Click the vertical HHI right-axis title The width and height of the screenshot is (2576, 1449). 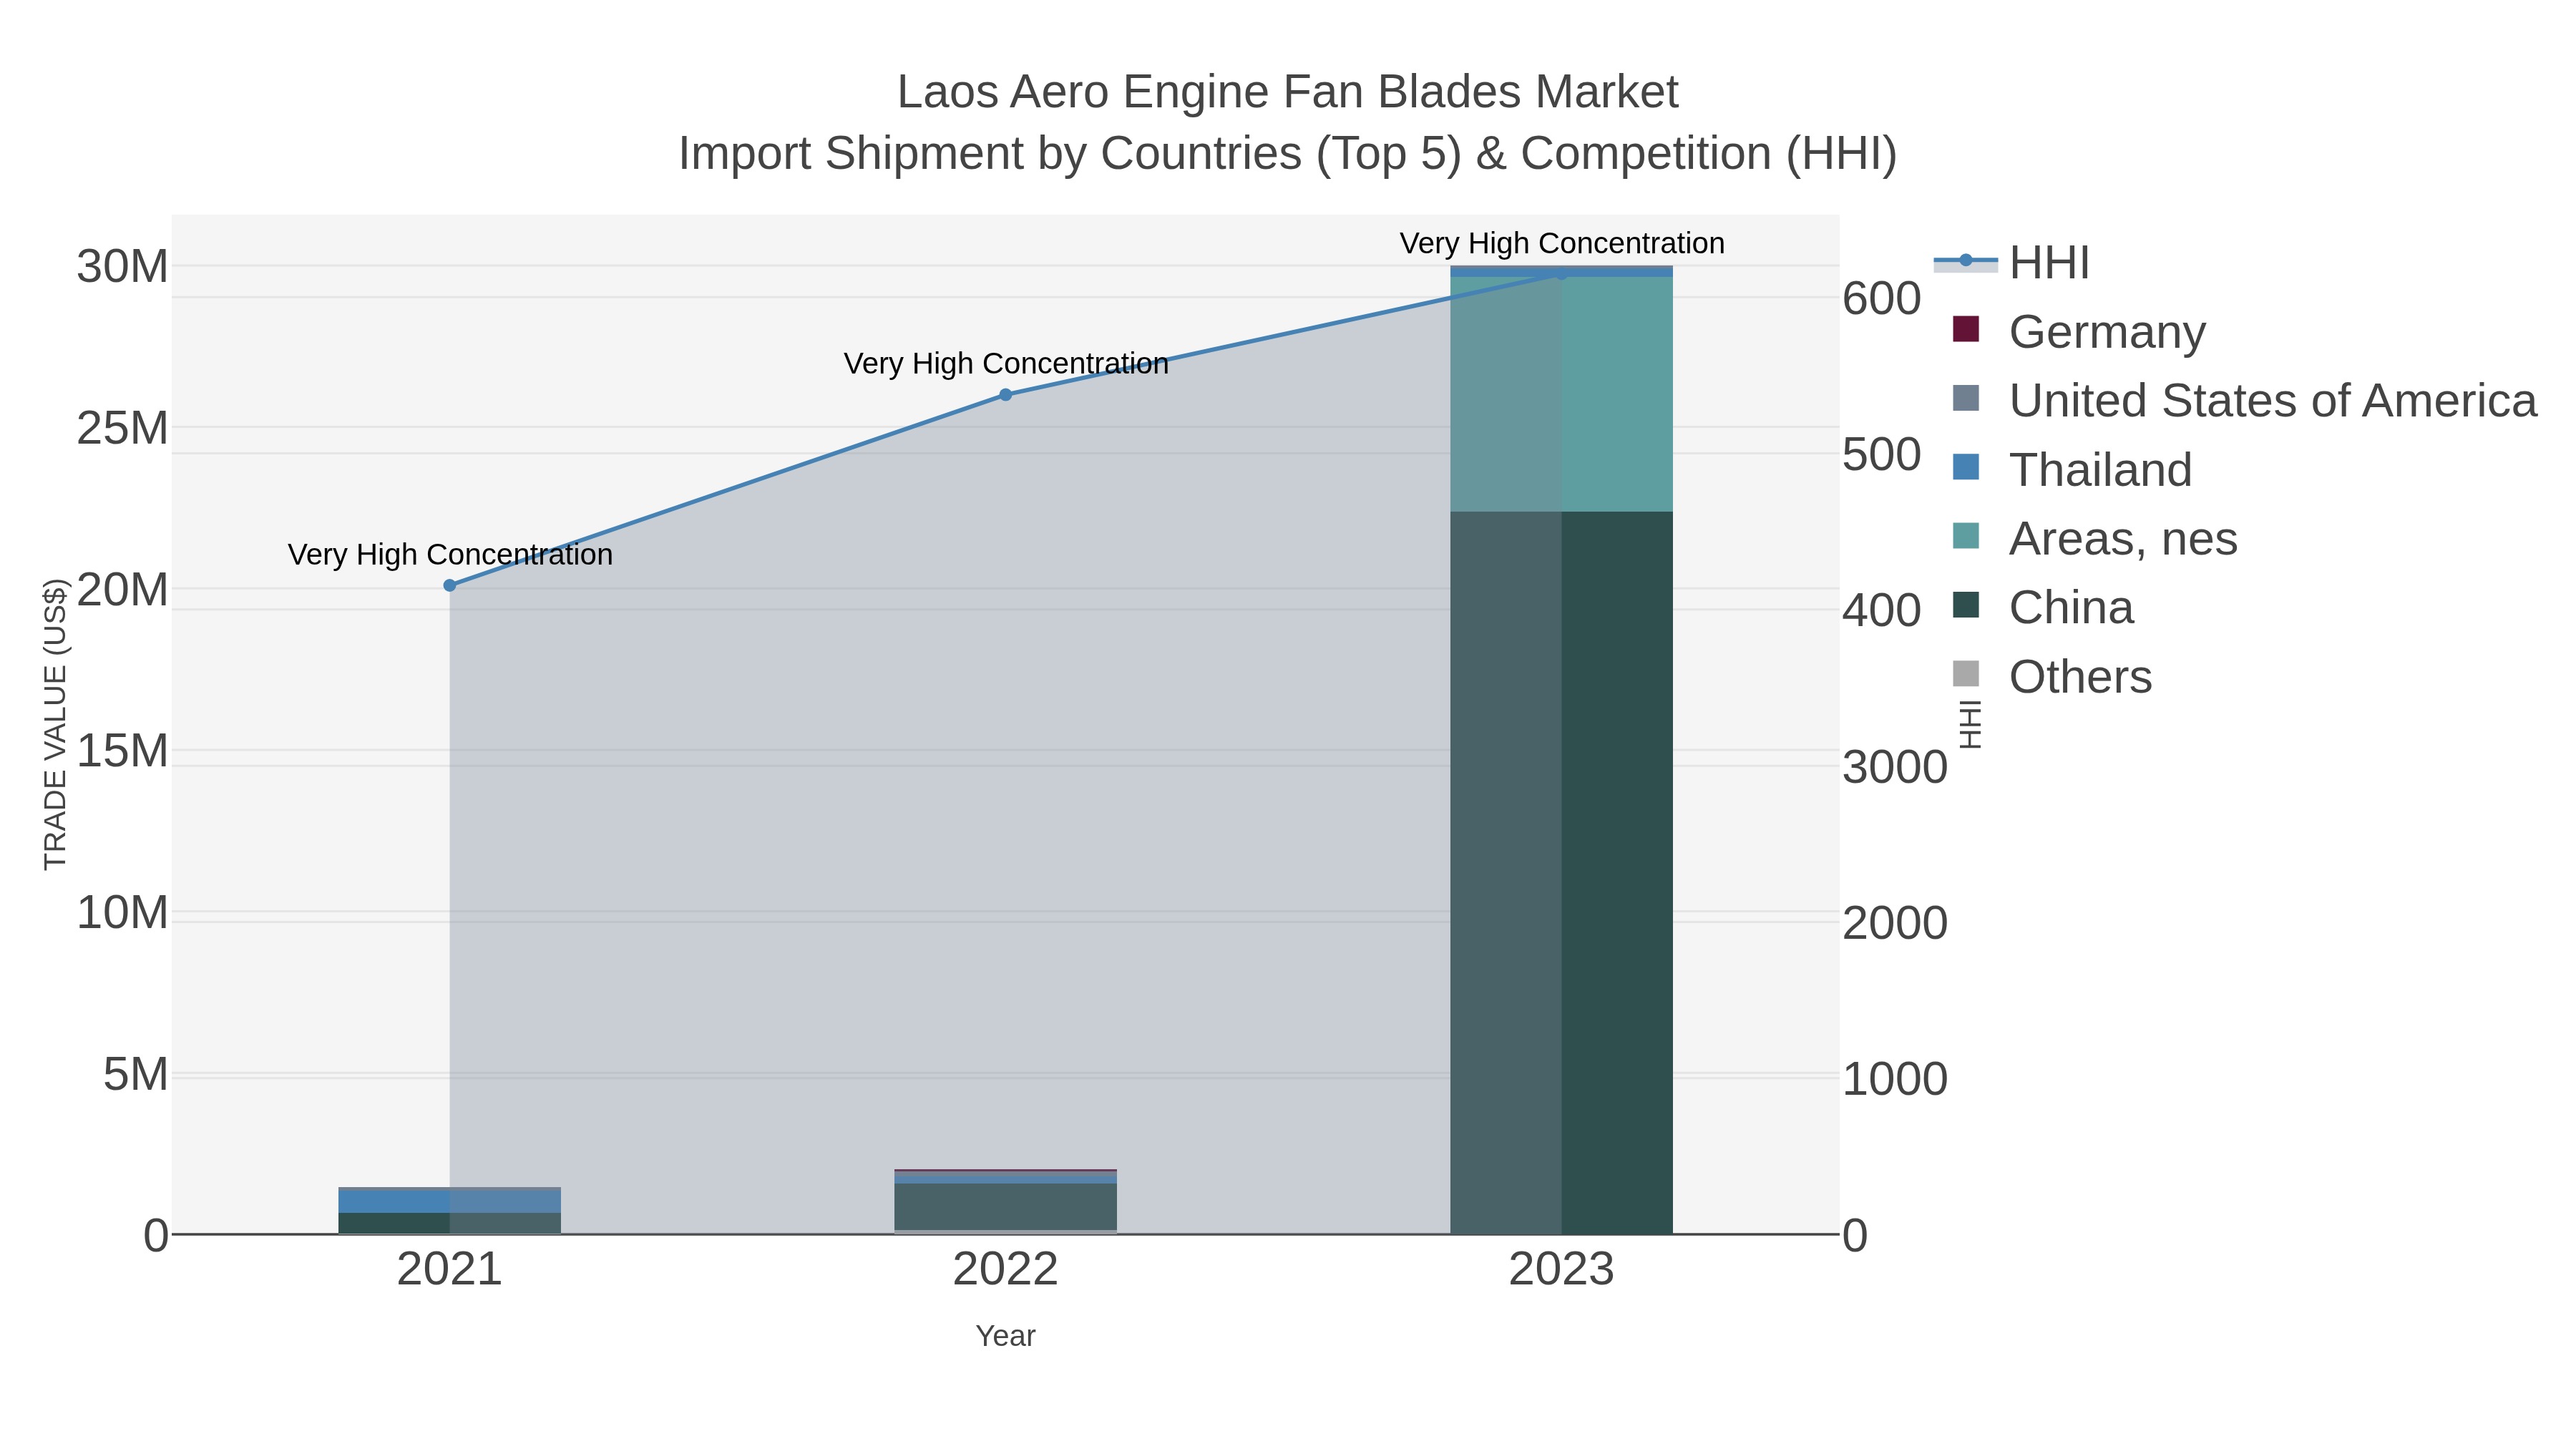pos(1970,724)
